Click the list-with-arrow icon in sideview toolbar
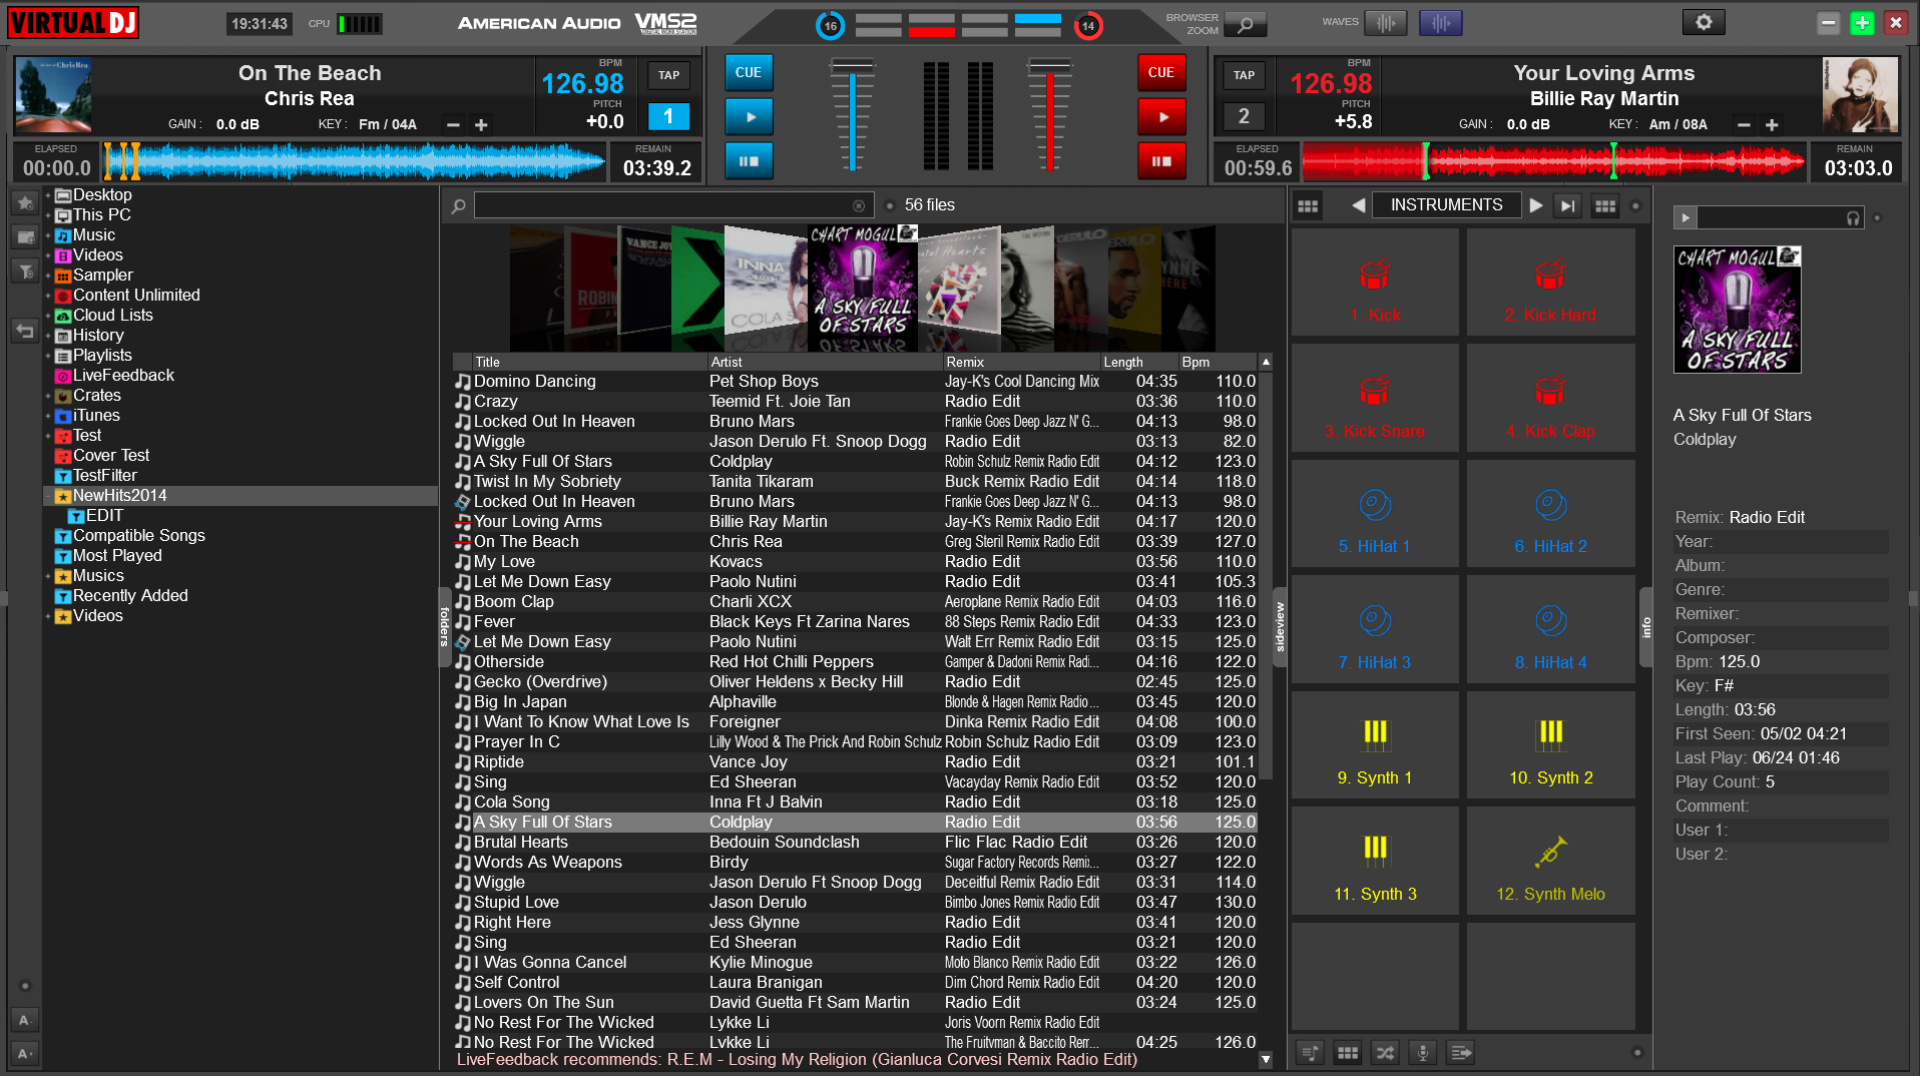The width and height of the screenshot is (1920, 1076). point(1461,1052)
